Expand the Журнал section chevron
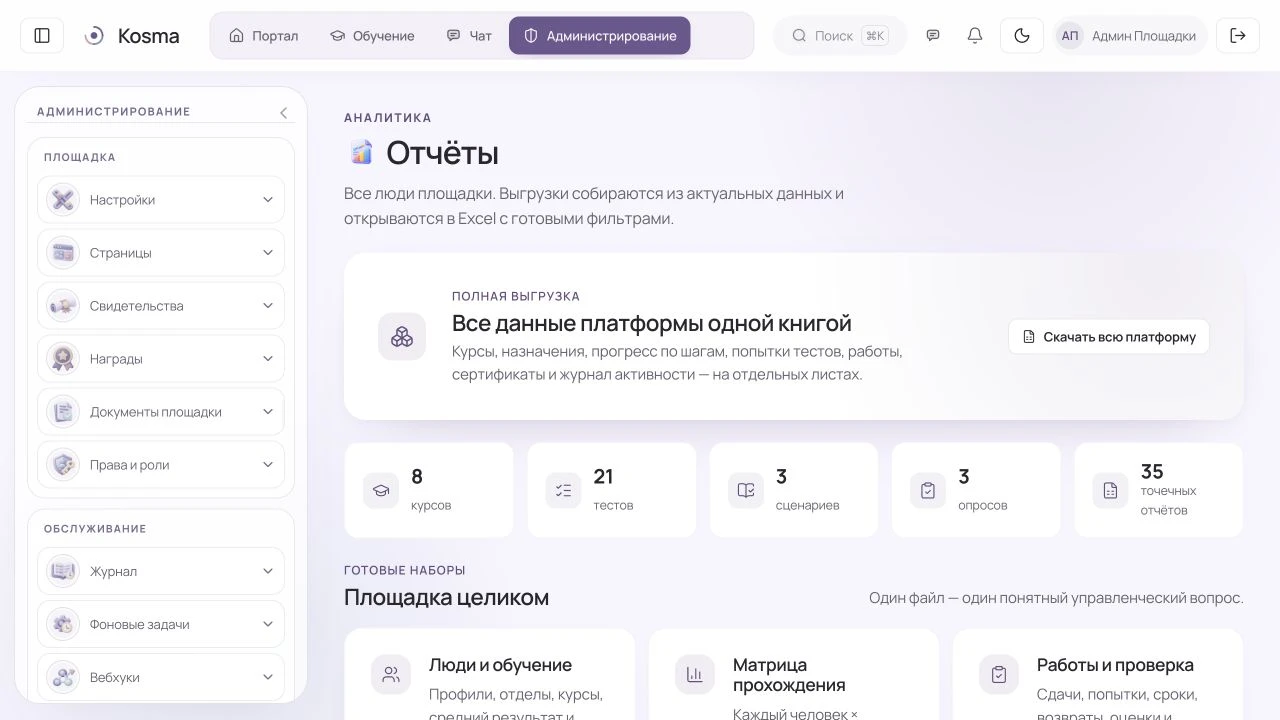Image resolution: width=1280 pixels, height=720 pixels. pos(268,571)
